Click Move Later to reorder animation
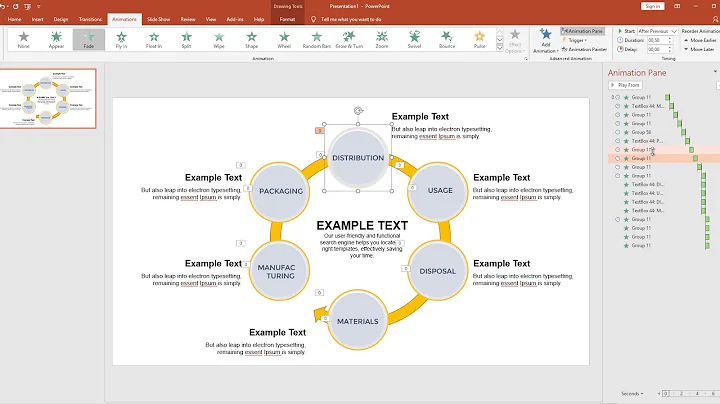The height and width of the screenshot is (404, 720). (699, 49)
